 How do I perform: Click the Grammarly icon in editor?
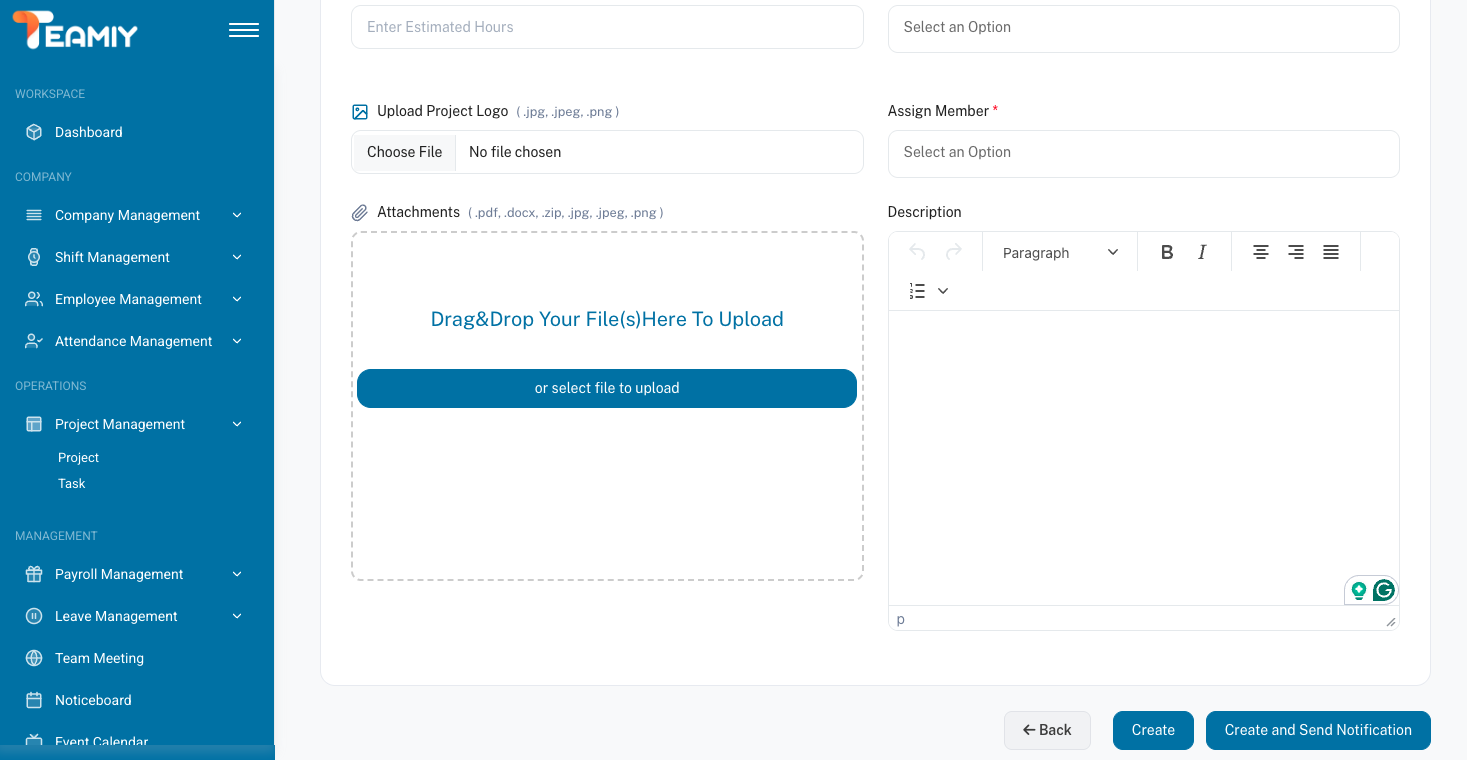(x=1384, y=590)
